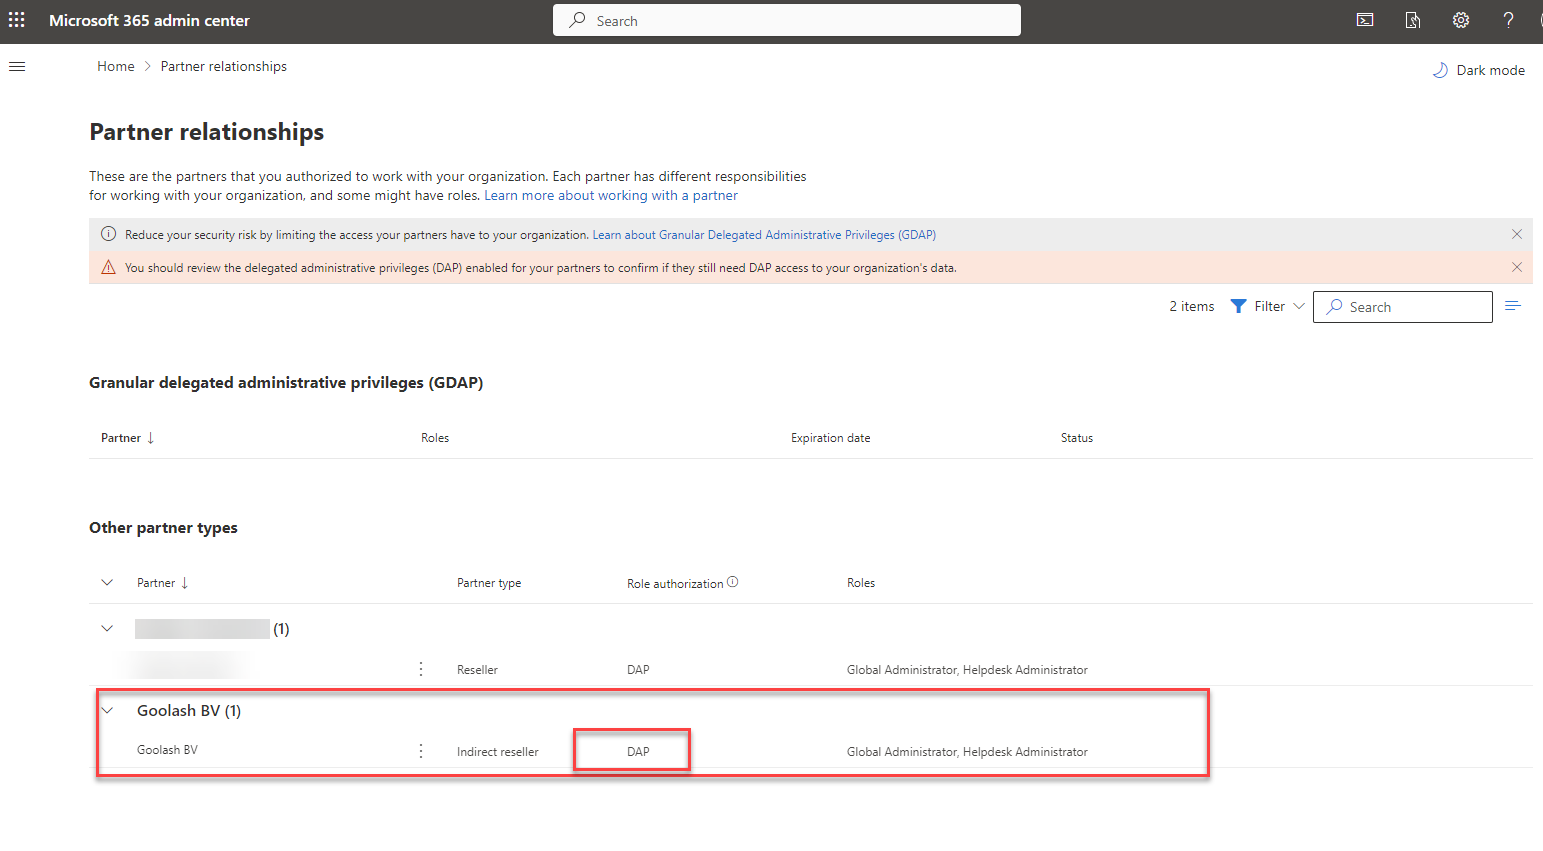Click the 2 items count
This screenshot has width=1543, height=851.
[x=1192, y=306]
